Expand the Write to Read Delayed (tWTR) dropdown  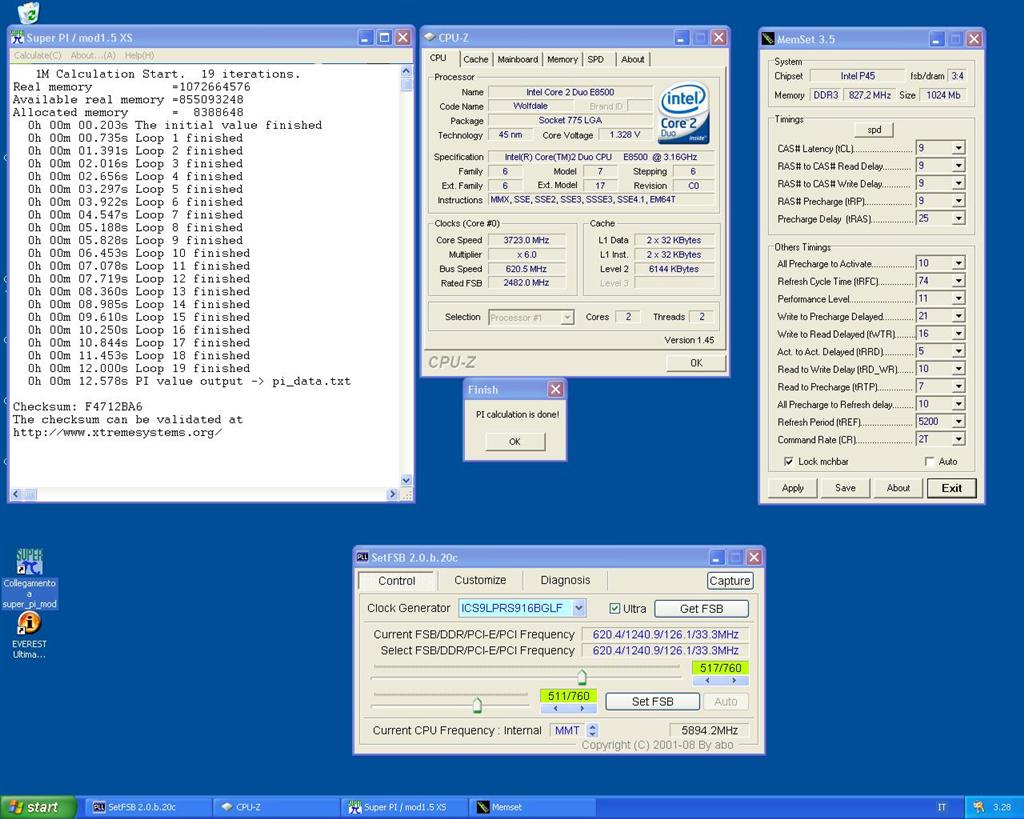[x=958, y=334]
